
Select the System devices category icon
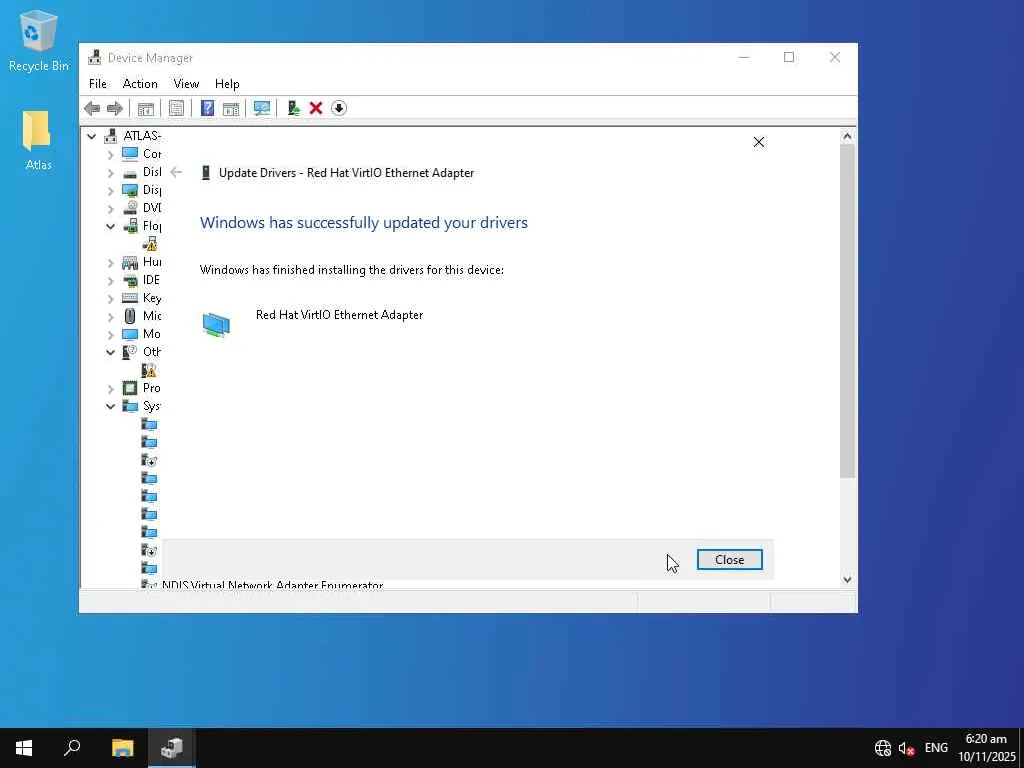click(x=130, y=406)
